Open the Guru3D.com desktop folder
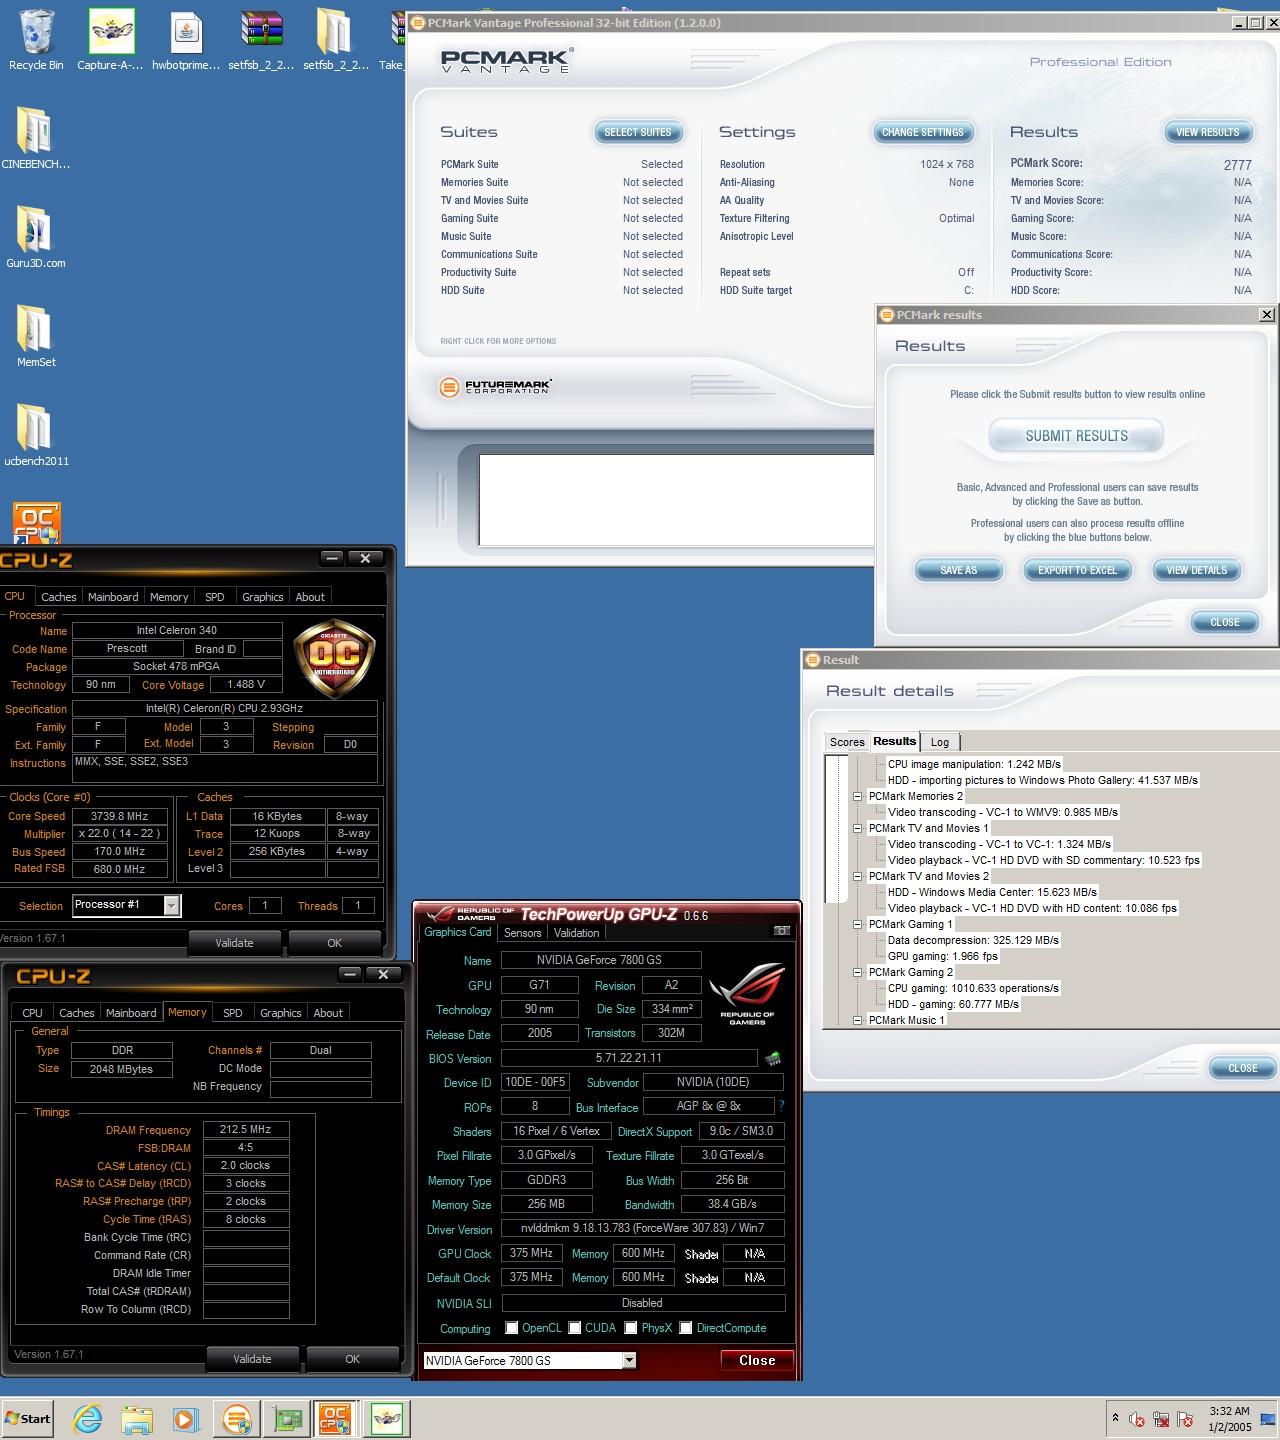 point(36,237)
